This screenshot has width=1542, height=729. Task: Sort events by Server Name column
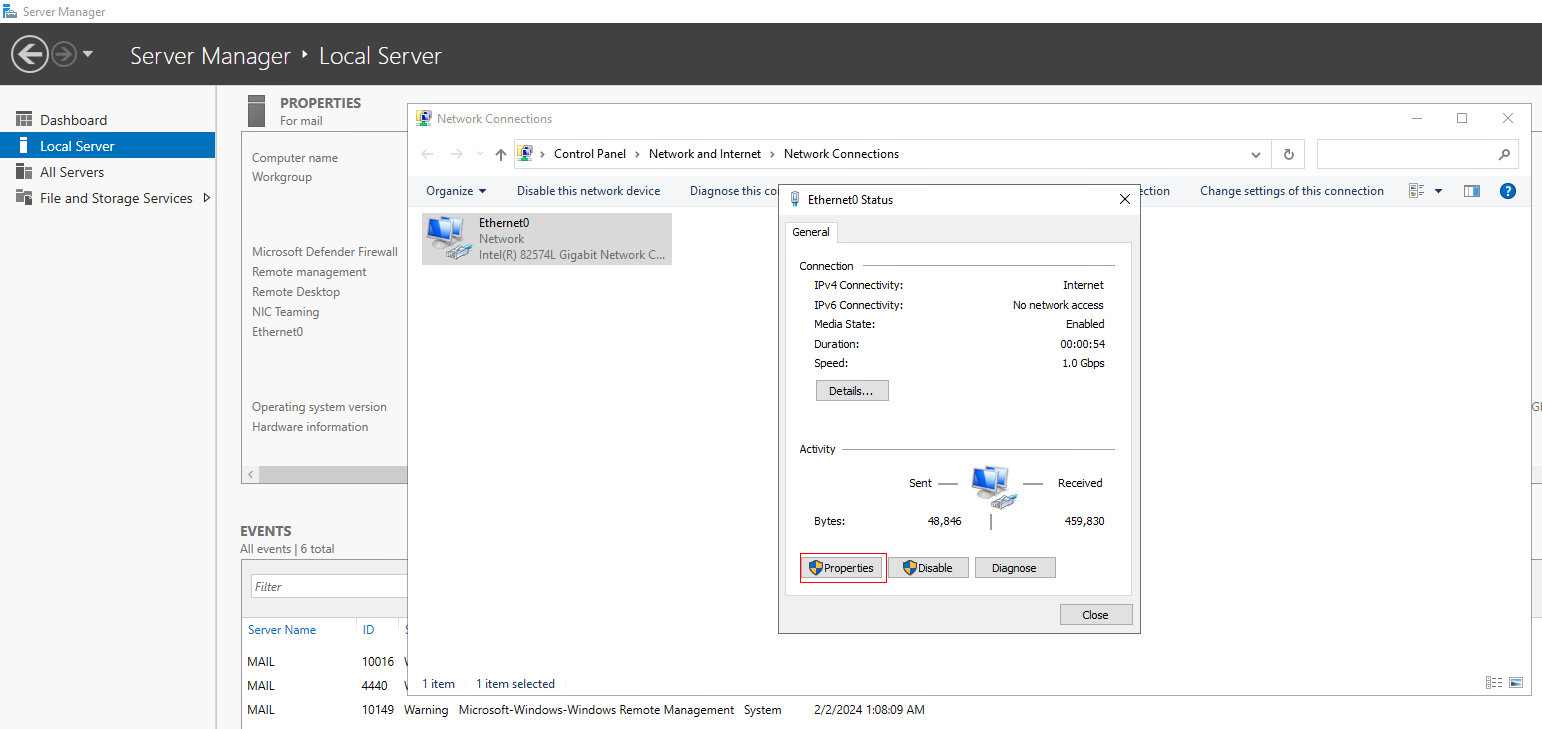coord(282,630)
